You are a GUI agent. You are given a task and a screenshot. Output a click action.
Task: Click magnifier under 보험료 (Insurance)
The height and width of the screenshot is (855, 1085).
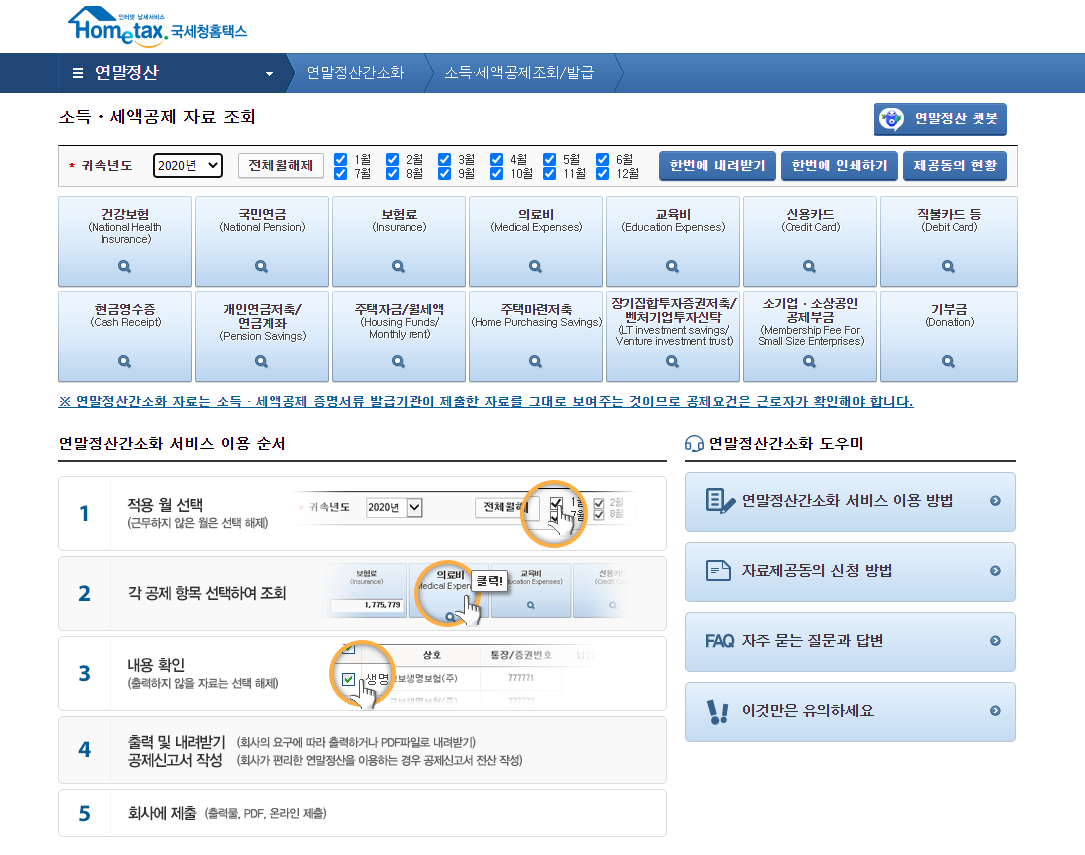click(x=399, y=266)
